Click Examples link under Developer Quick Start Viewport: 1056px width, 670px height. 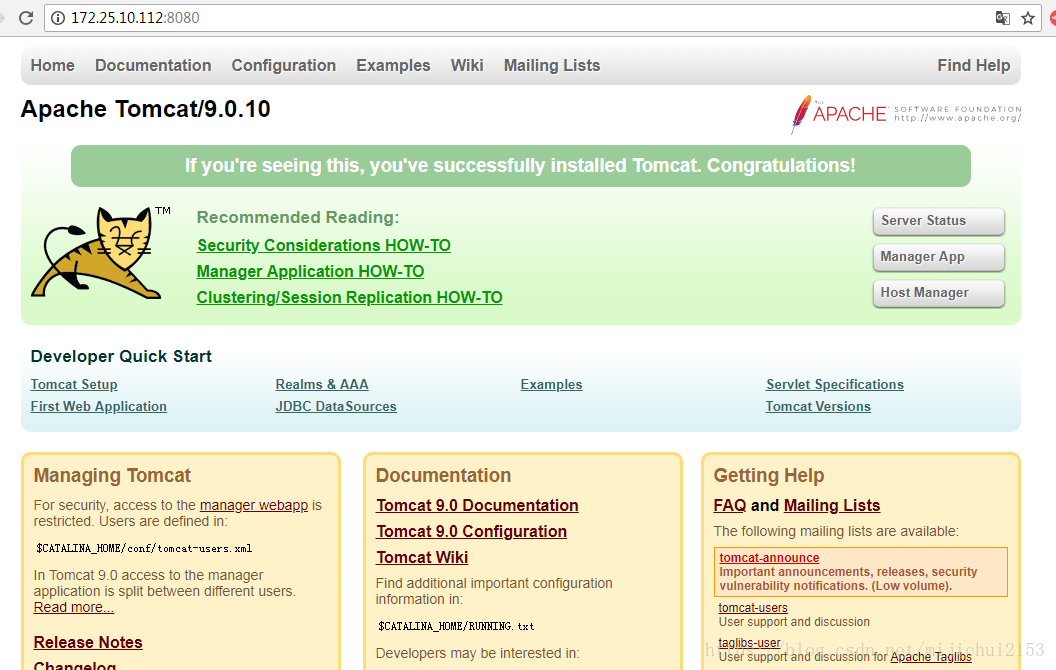(551, 384)
